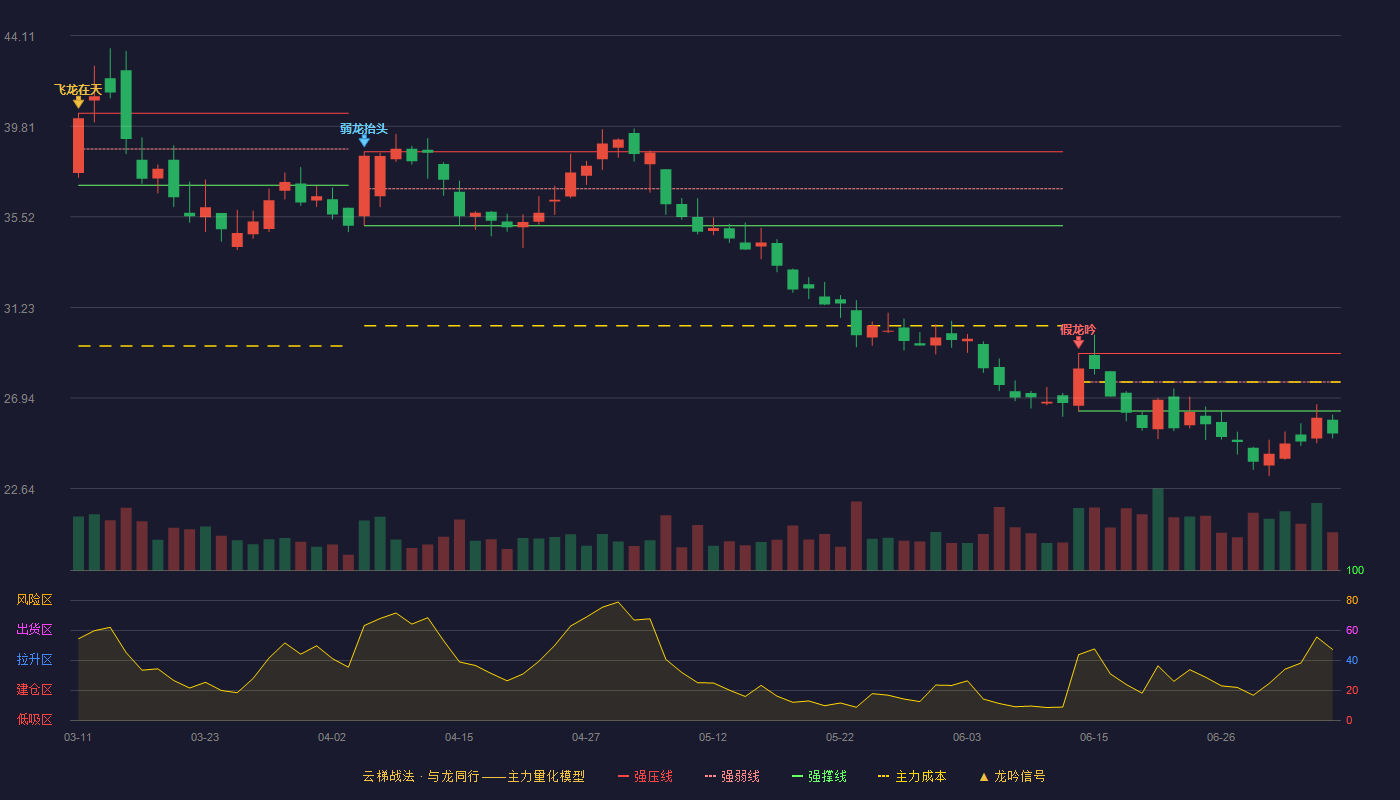Image resolution: width=1400 pixels, height=800 pixels.
Task: Click the first red candlestick below 飞龙在天
Action: (x=78, y=146)
